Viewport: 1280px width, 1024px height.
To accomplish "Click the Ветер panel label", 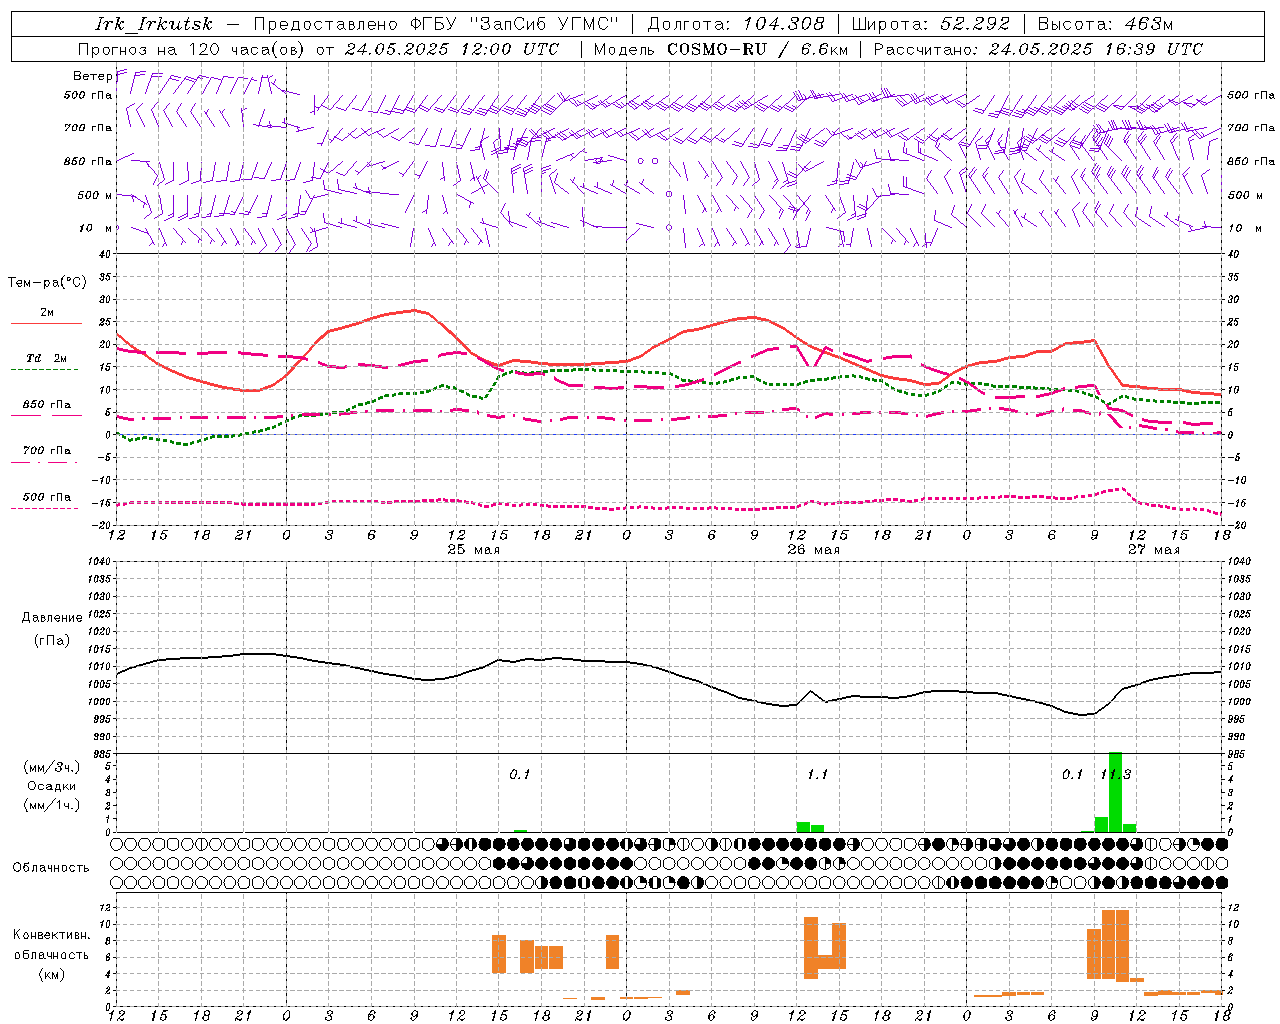I will 92,76.
